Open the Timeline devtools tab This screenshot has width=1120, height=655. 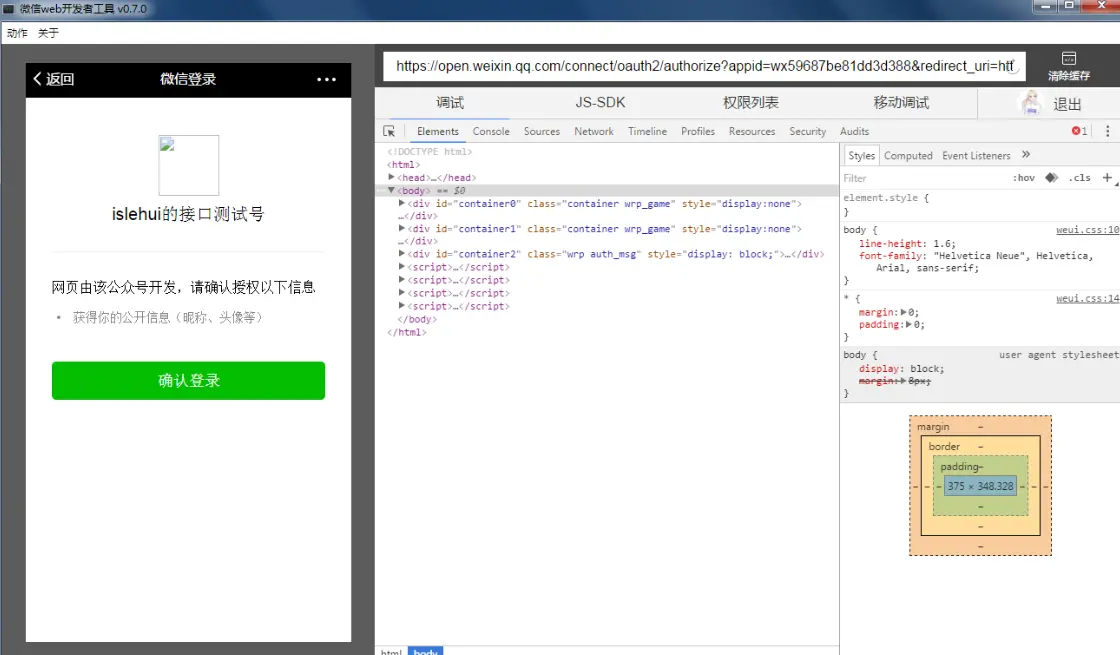coord(647,131)
